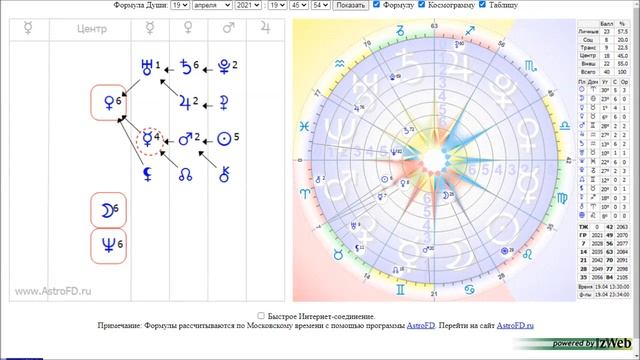Click the North Node glyph in formula
This screenshot has width=640, height=360.
pos(185,175)
